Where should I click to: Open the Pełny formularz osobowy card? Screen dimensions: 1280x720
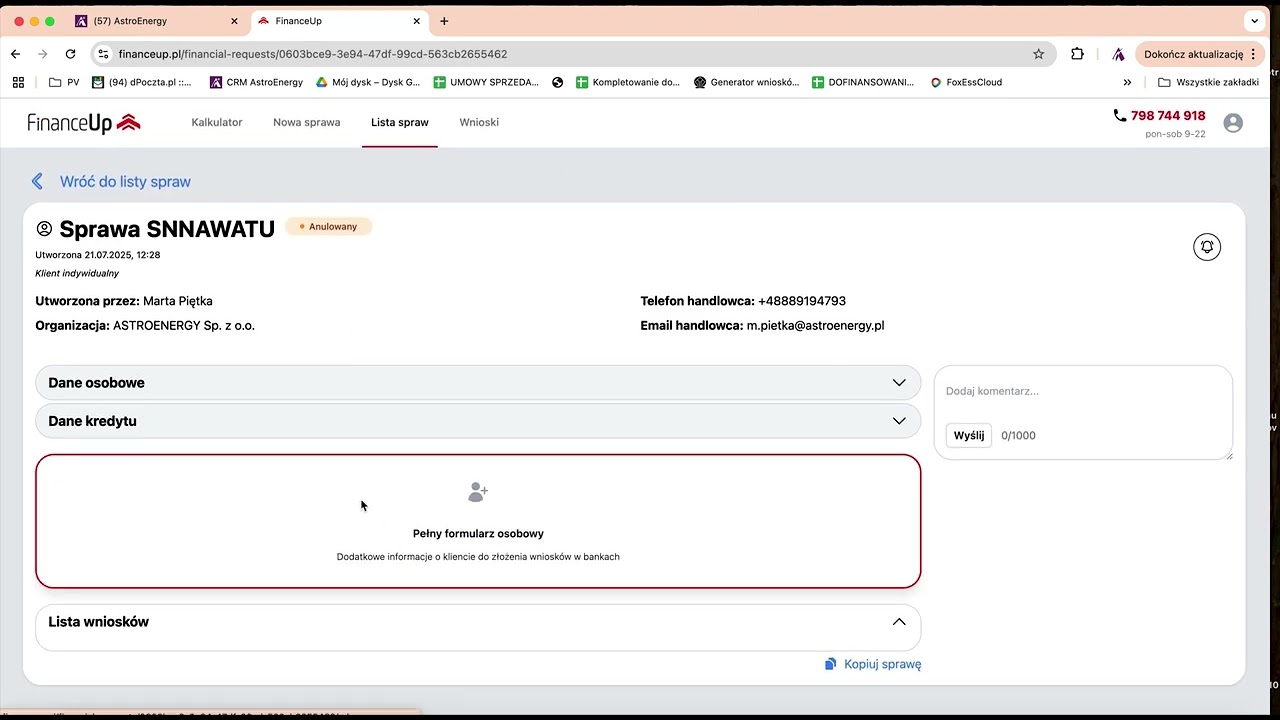click(x=478, y=521)
